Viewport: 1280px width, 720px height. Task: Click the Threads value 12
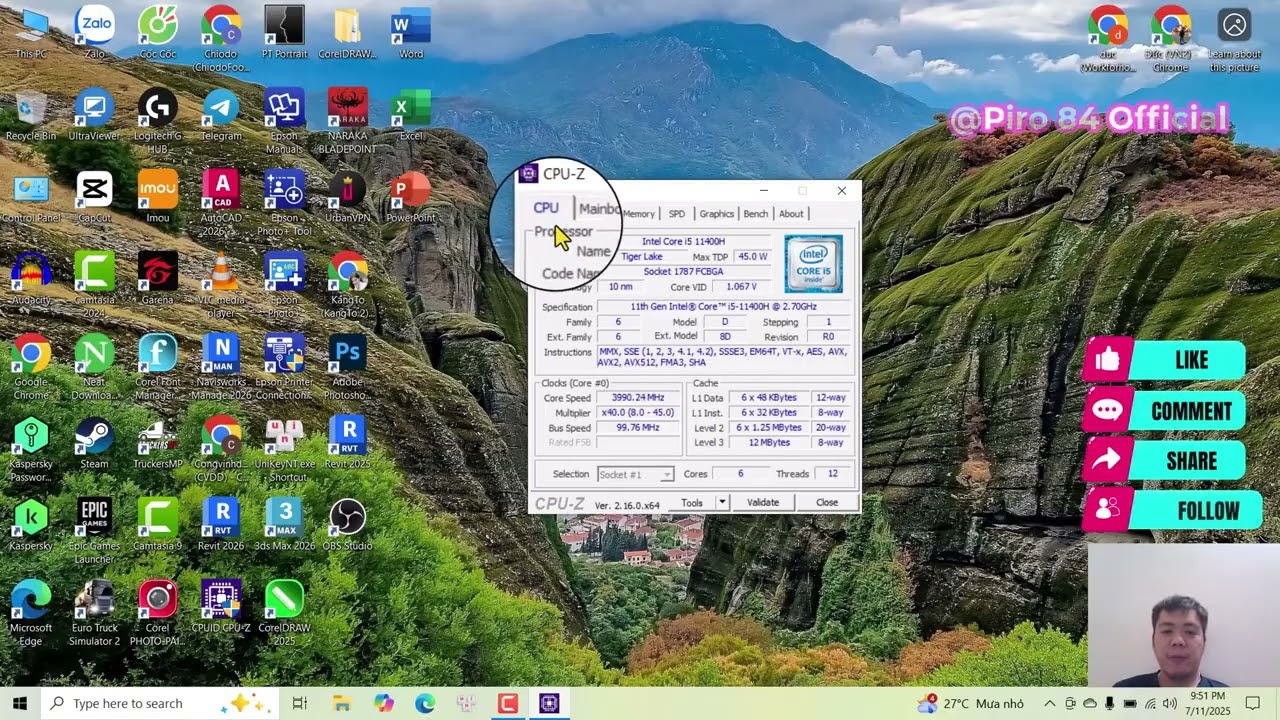[x=832, y=474]
